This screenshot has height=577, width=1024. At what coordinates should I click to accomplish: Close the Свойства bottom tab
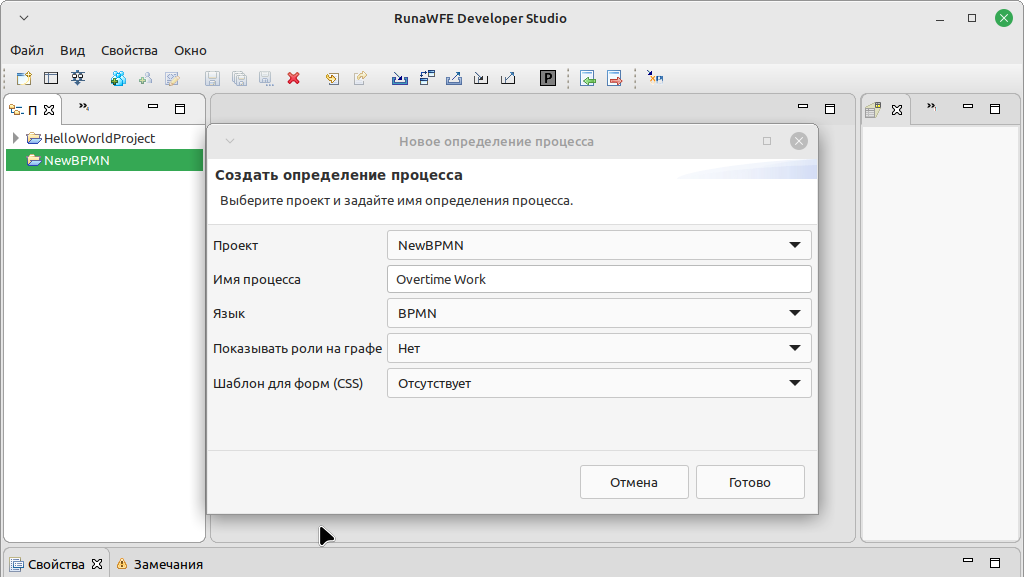(x=97, y=564)
